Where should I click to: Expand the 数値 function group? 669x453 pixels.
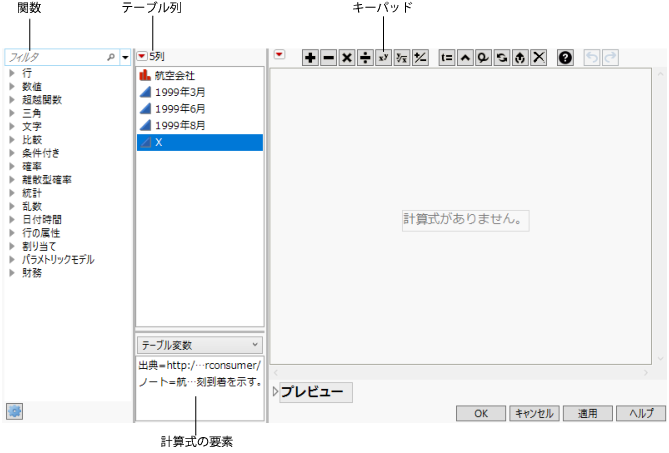12,87
